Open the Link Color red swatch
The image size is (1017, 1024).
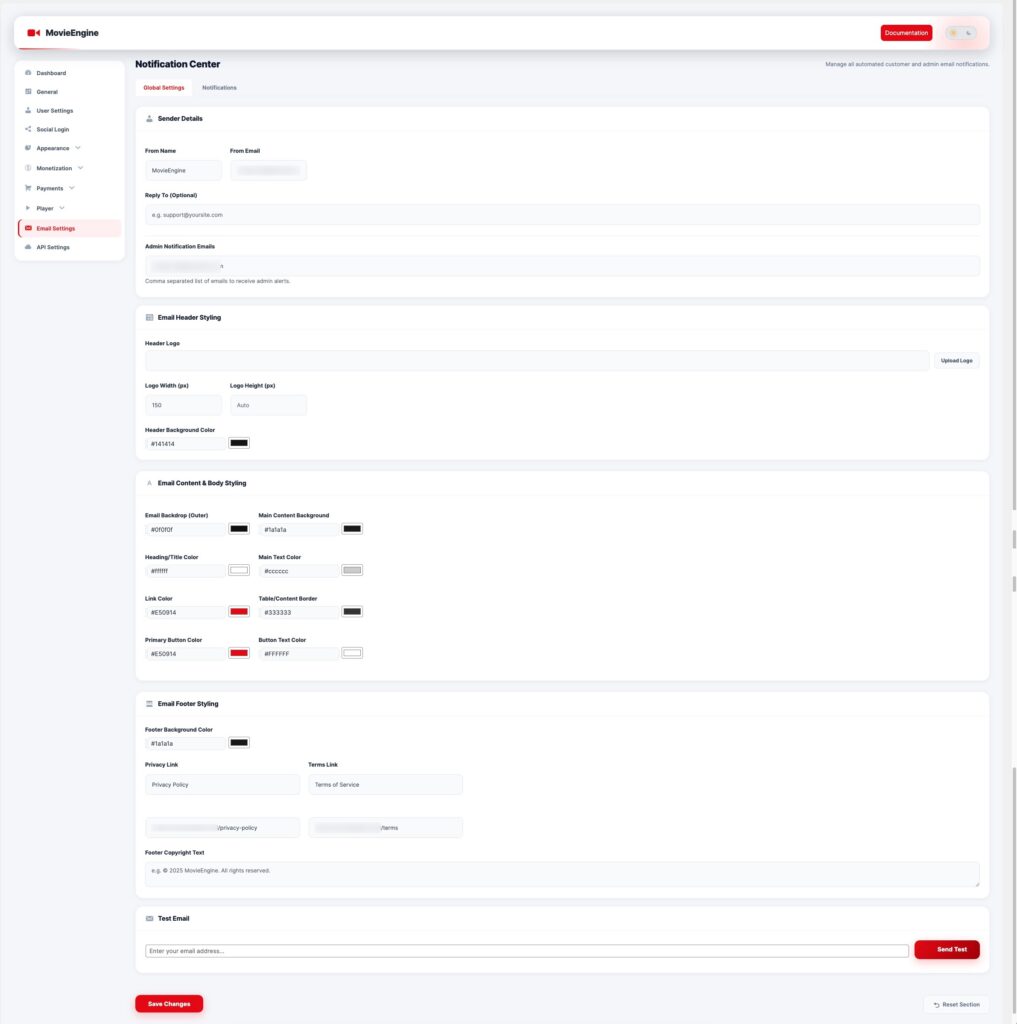point(239,612)
